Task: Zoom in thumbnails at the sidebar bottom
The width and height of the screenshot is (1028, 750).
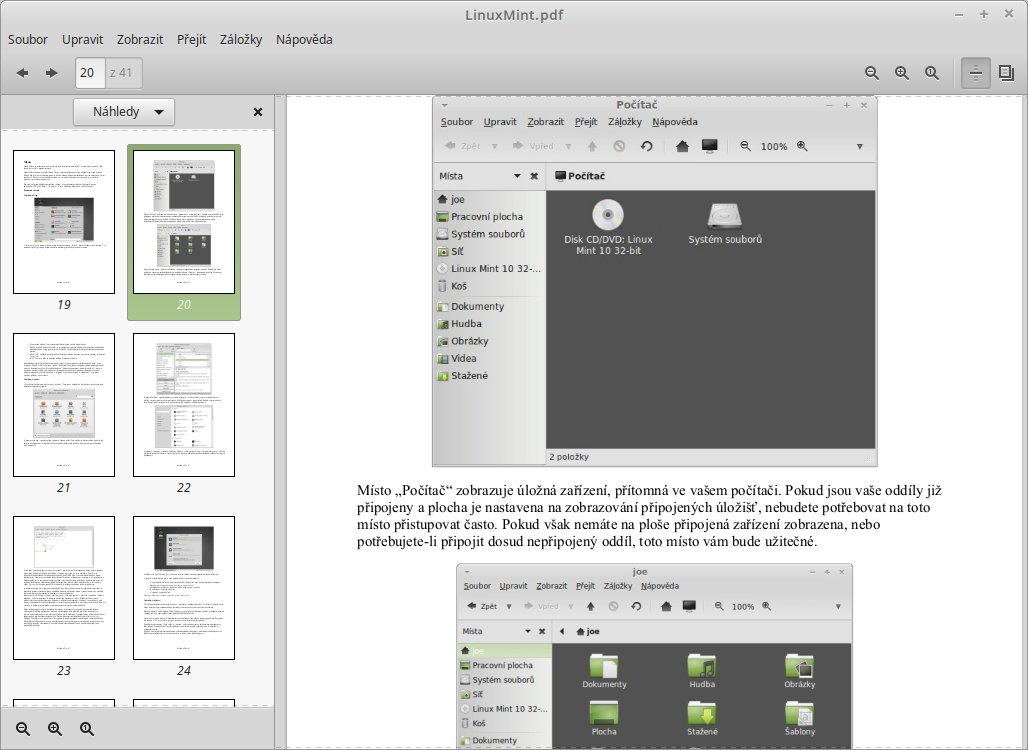Action: [55, 728]
